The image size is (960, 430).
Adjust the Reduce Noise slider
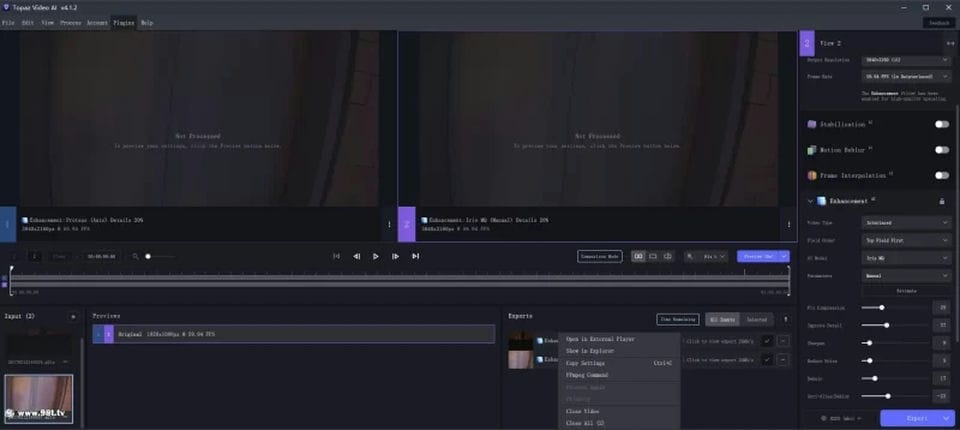(x=894, y=361)
